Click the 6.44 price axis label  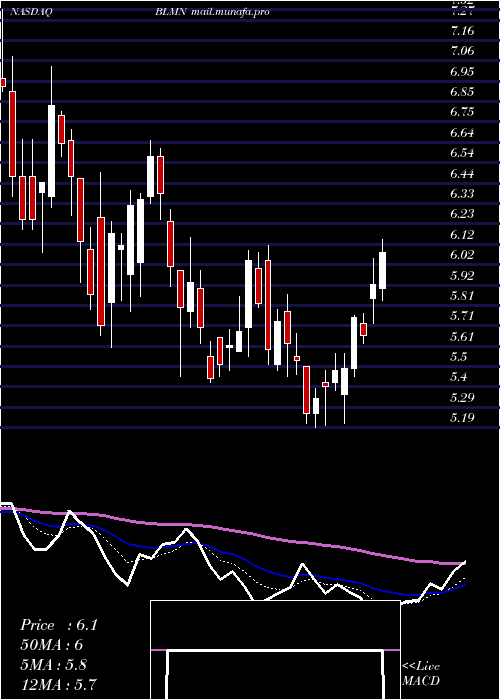pos(462,173)
